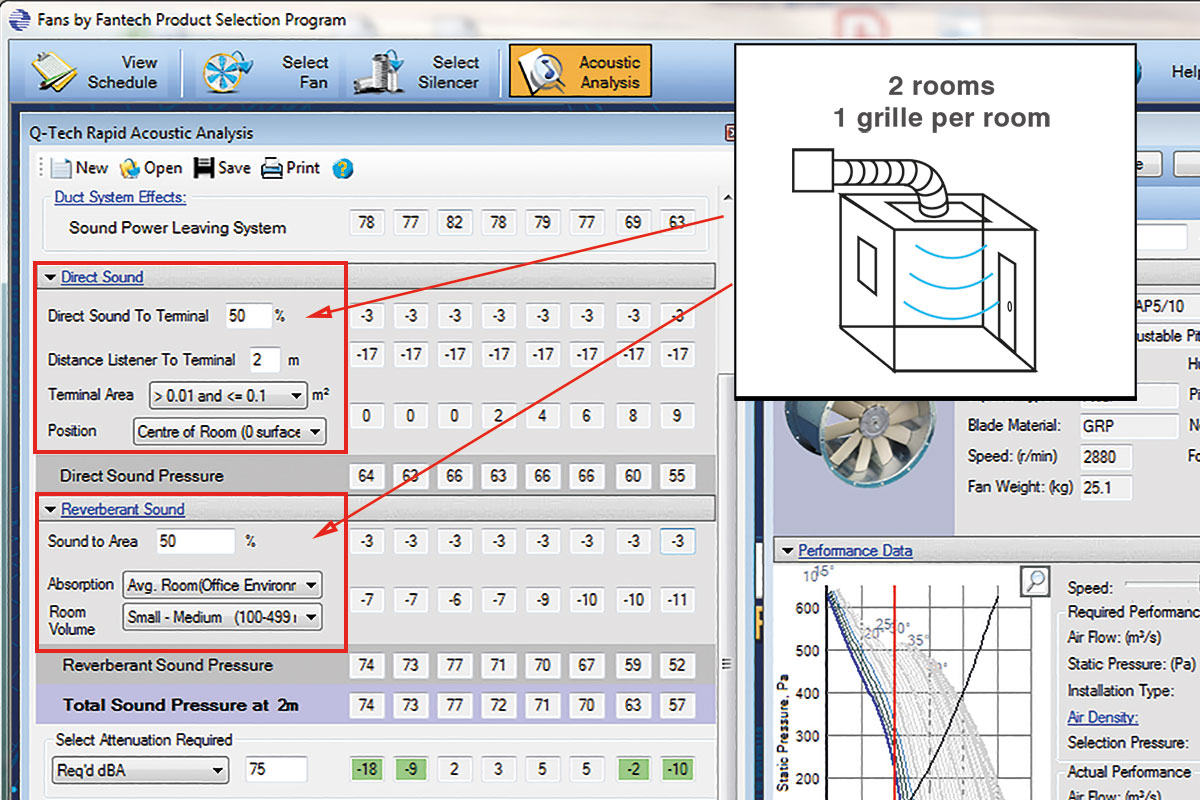Open the Absorption dropdown
The height and width of the screenshot is (800, 1200).
point(313,584)
